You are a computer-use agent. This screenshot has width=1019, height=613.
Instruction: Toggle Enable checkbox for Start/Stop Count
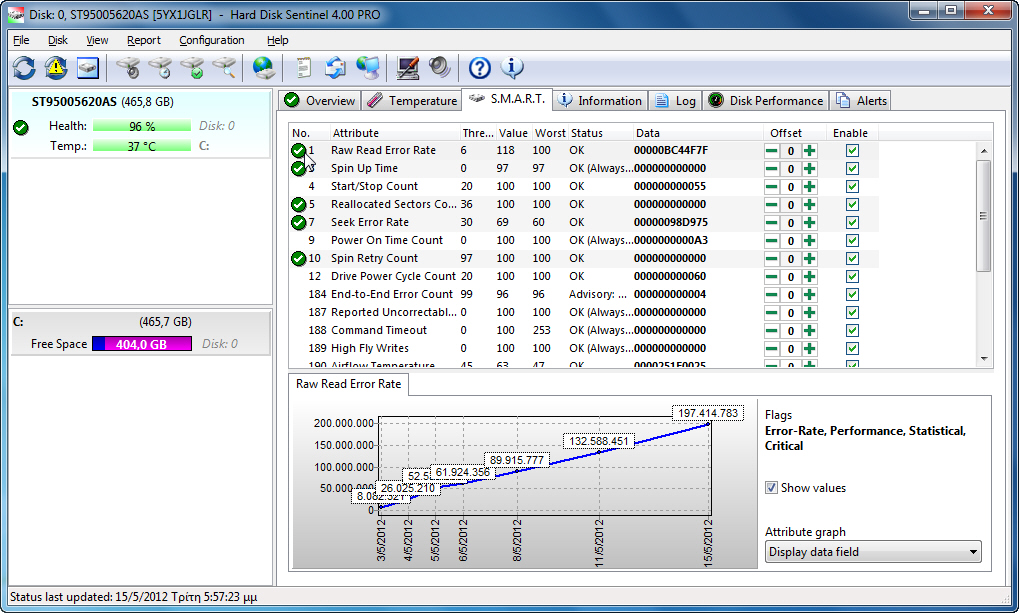[852, 187]
